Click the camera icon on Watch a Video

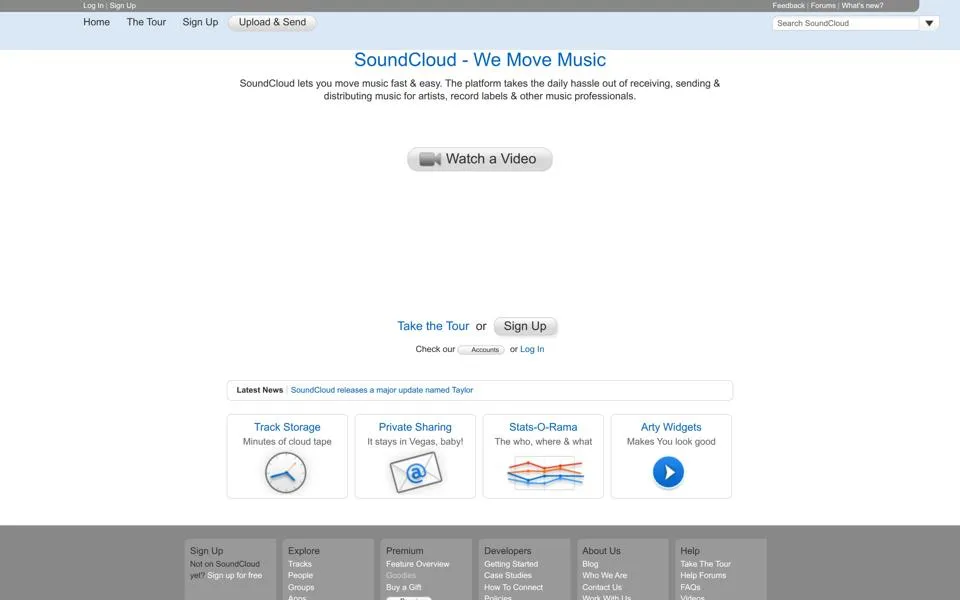tap(430, 159)
